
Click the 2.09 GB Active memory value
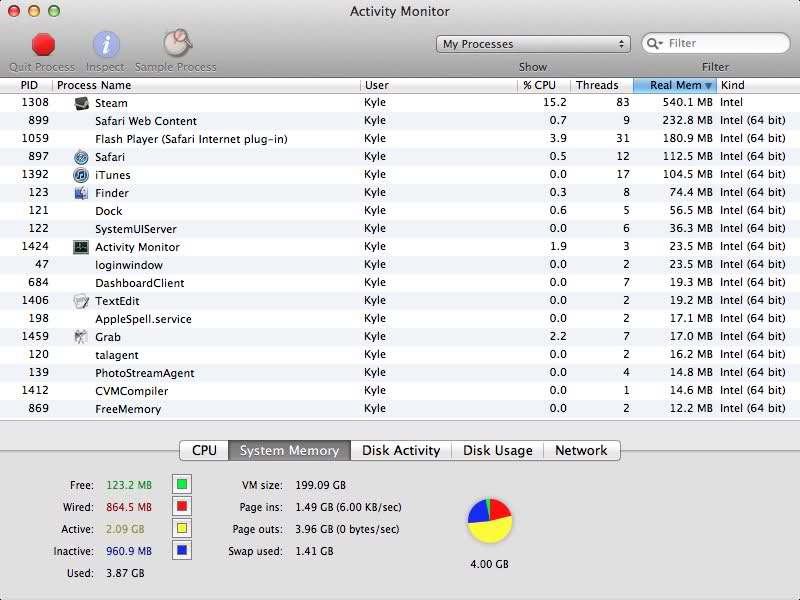tap(125, 529)
